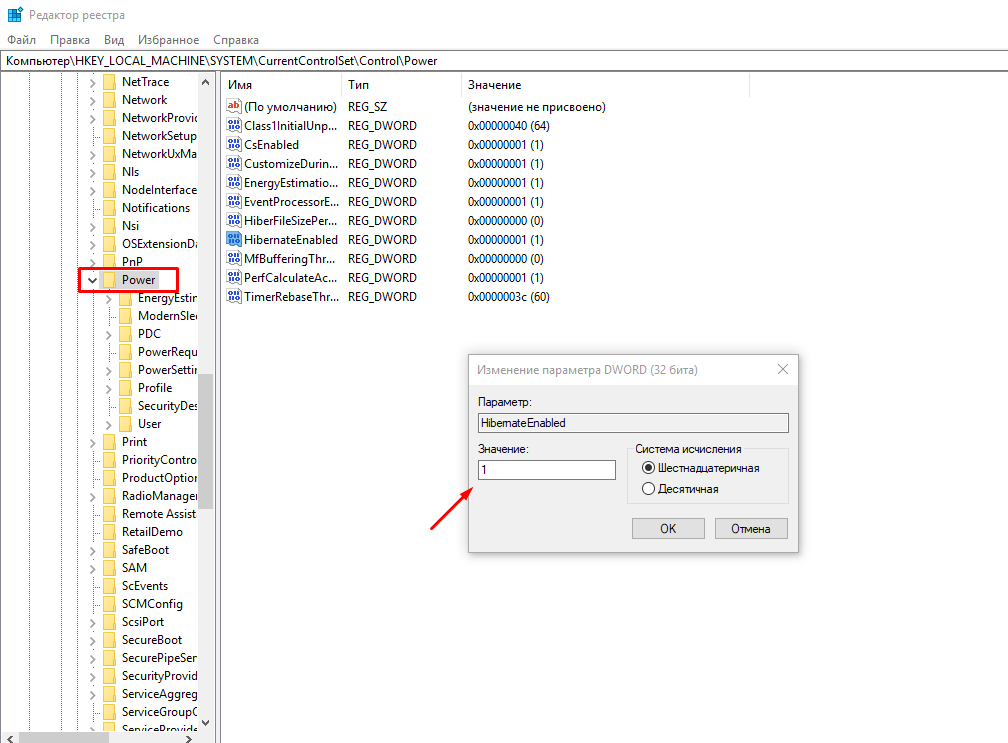Open the Файл menu

tap(21, 40)
